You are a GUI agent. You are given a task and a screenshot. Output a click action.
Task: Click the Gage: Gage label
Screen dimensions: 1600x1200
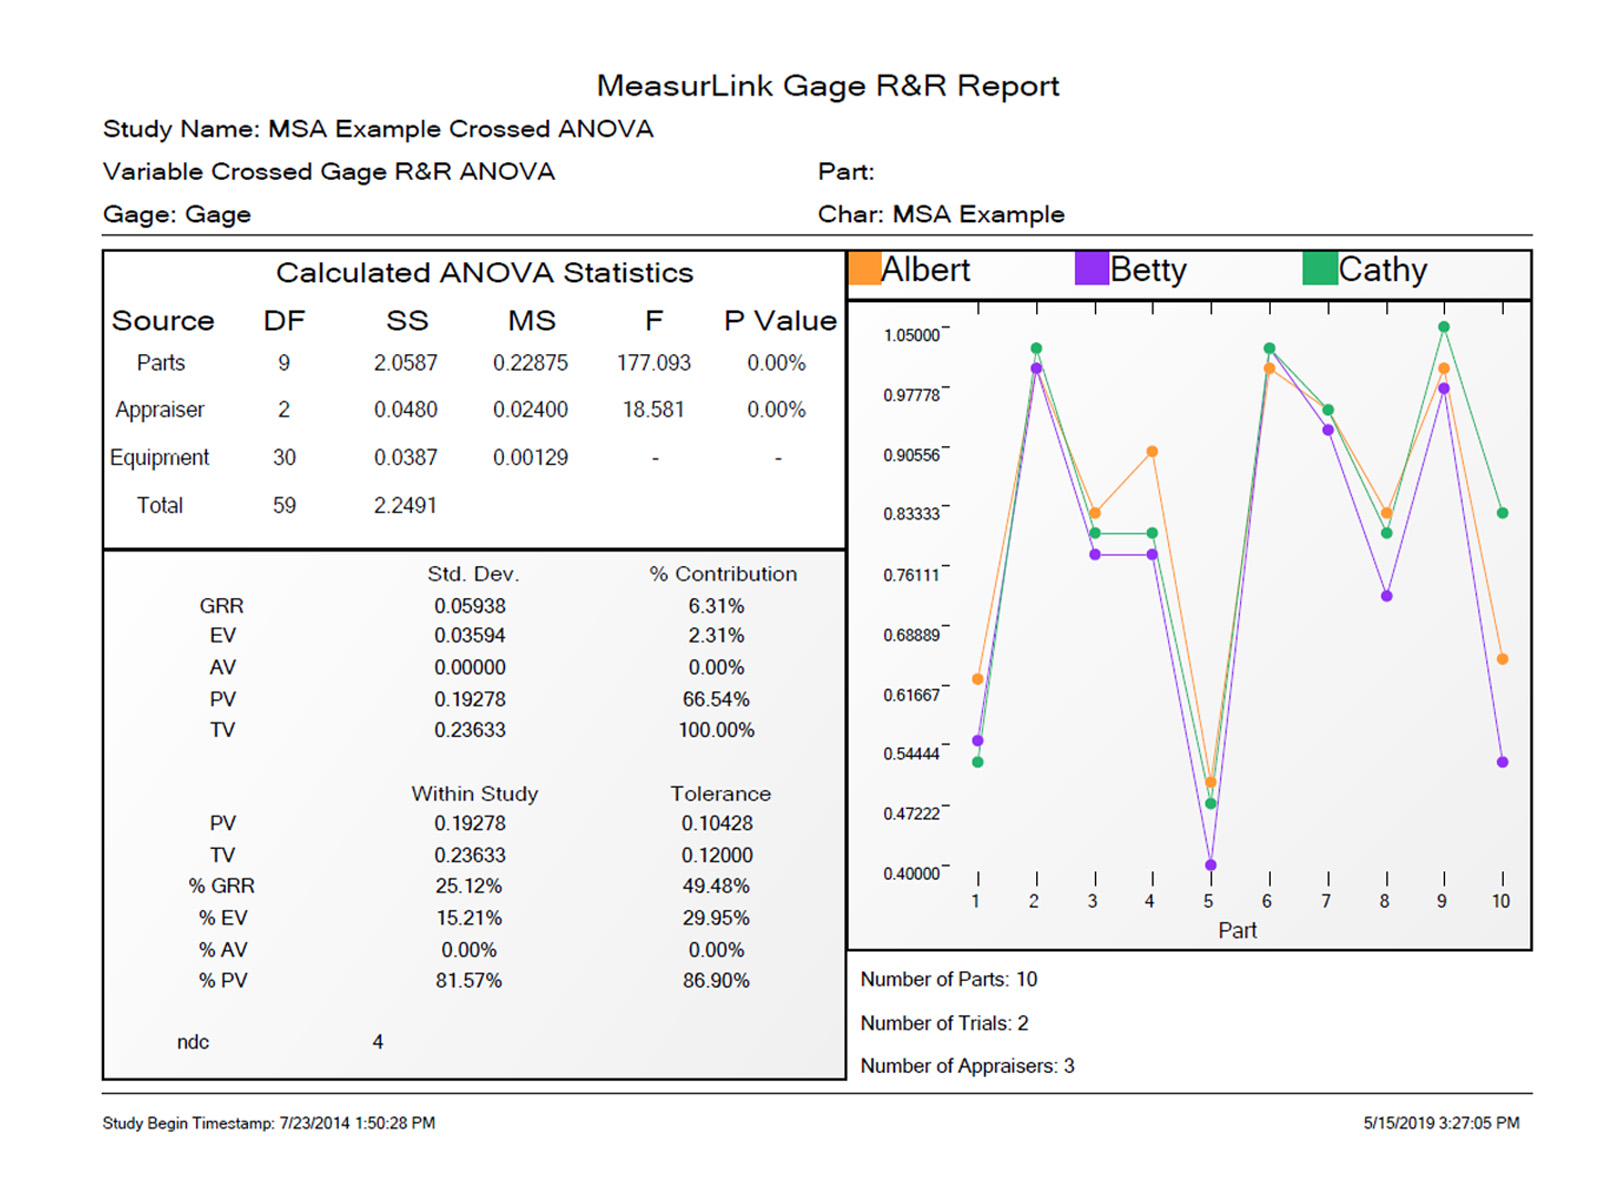point(177,215)
